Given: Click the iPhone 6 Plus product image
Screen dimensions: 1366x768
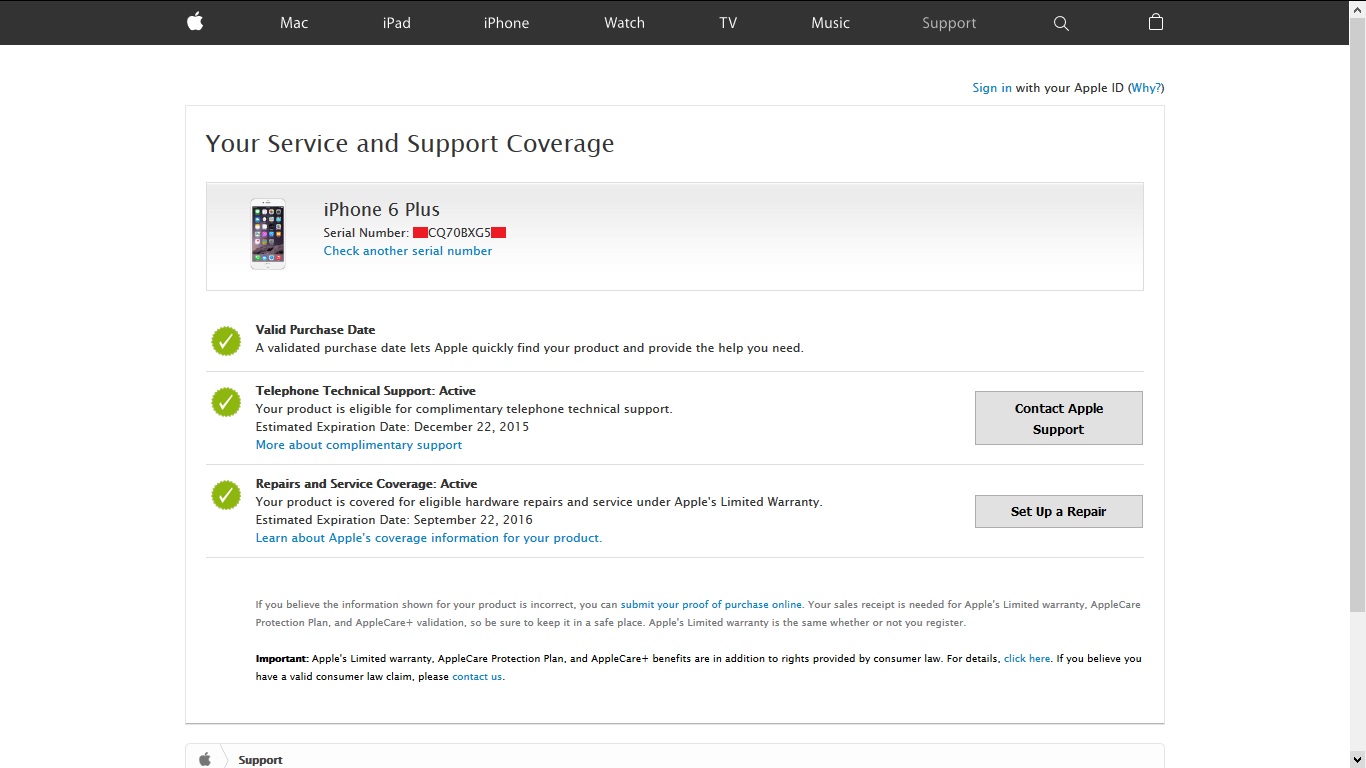Looking at the screenshot, I should (268, 234).
